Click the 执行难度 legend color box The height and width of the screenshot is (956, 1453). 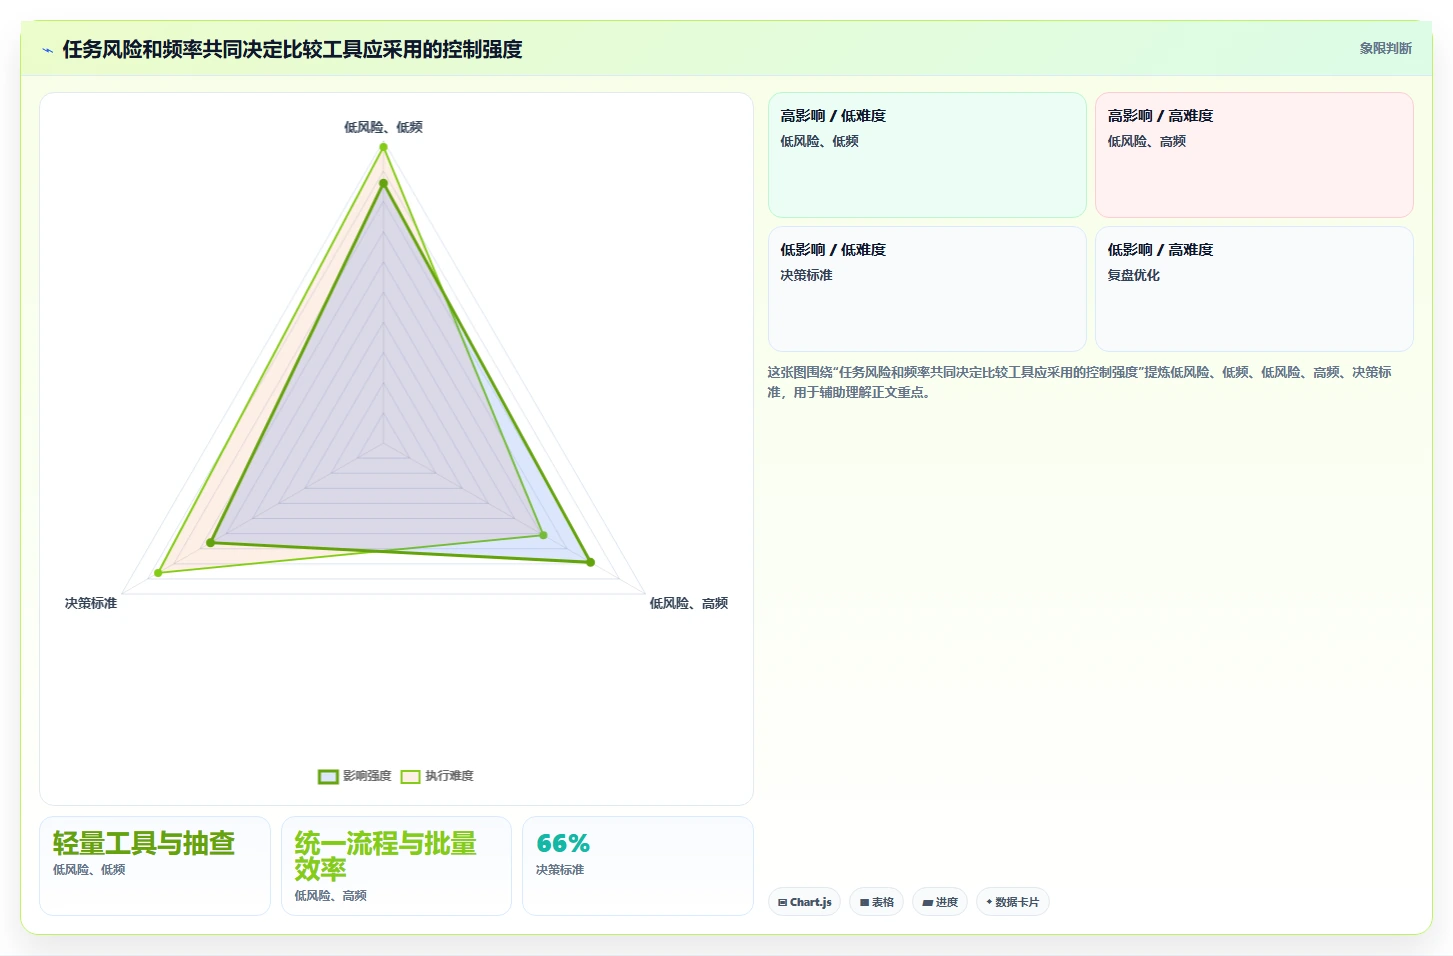pos(410,777)
